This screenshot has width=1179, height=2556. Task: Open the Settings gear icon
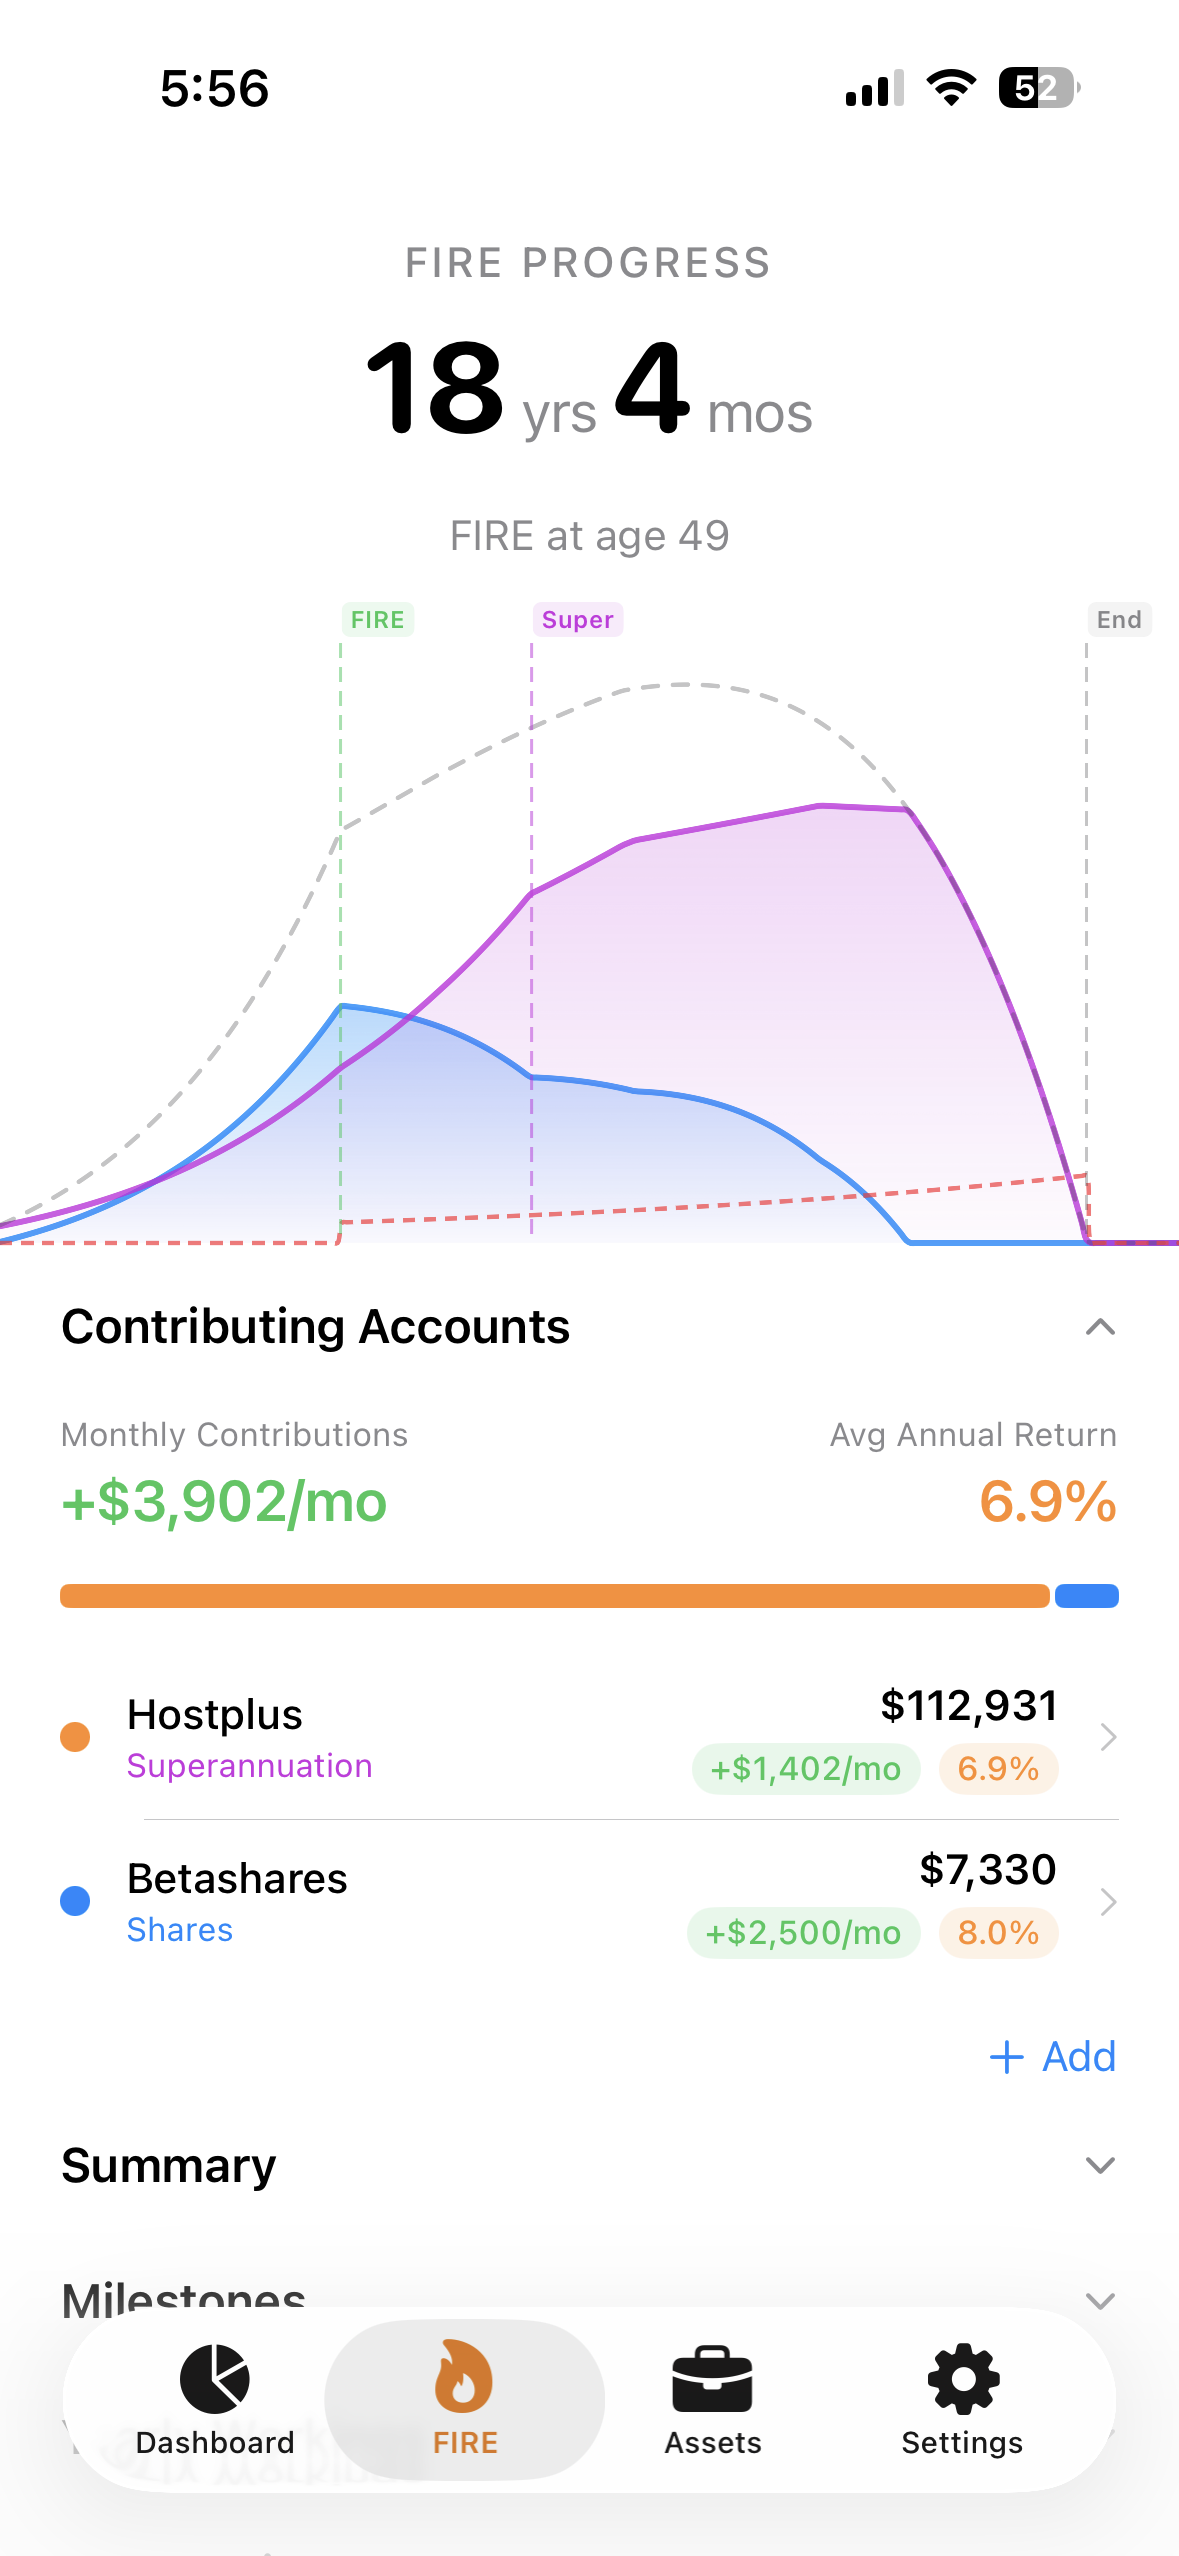pyautogui.click(x=962, y=2378)
